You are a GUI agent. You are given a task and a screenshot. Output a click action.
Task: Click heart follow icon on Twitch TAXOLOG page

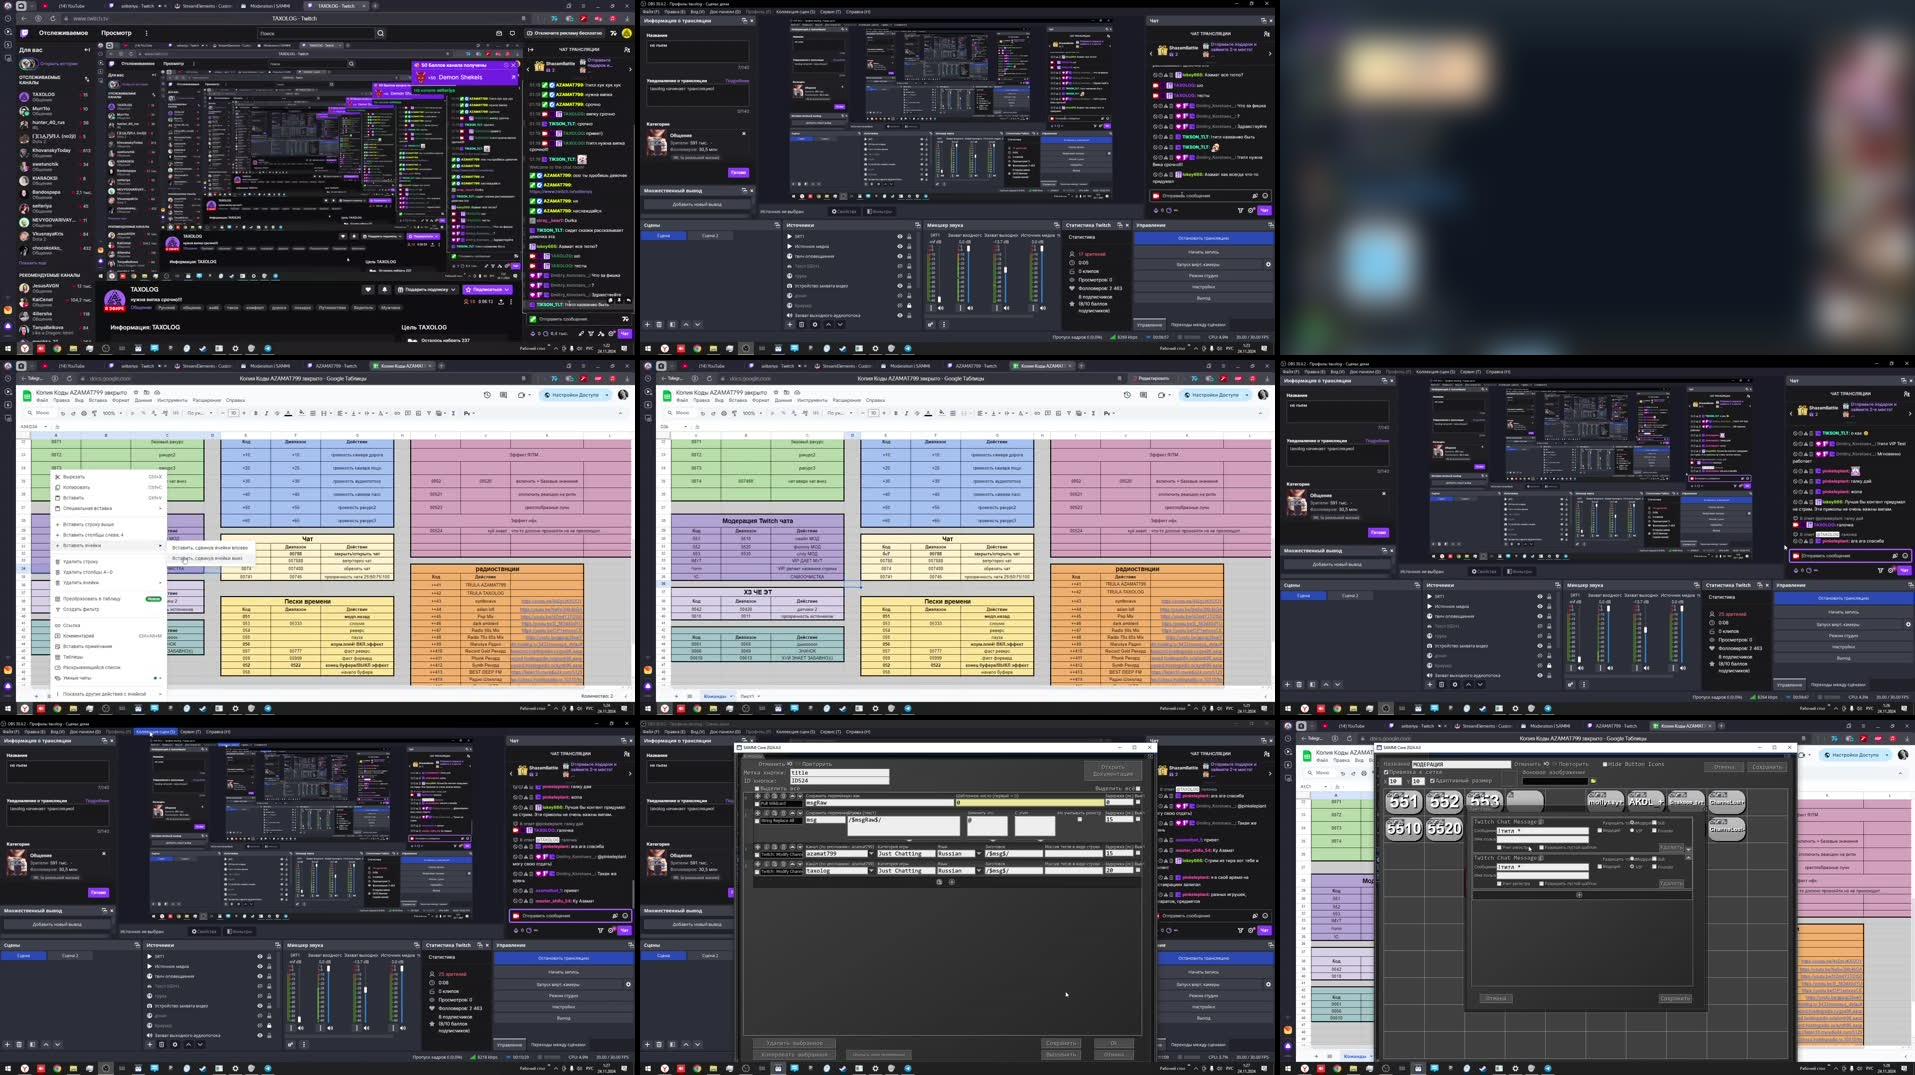click(368, 290)
